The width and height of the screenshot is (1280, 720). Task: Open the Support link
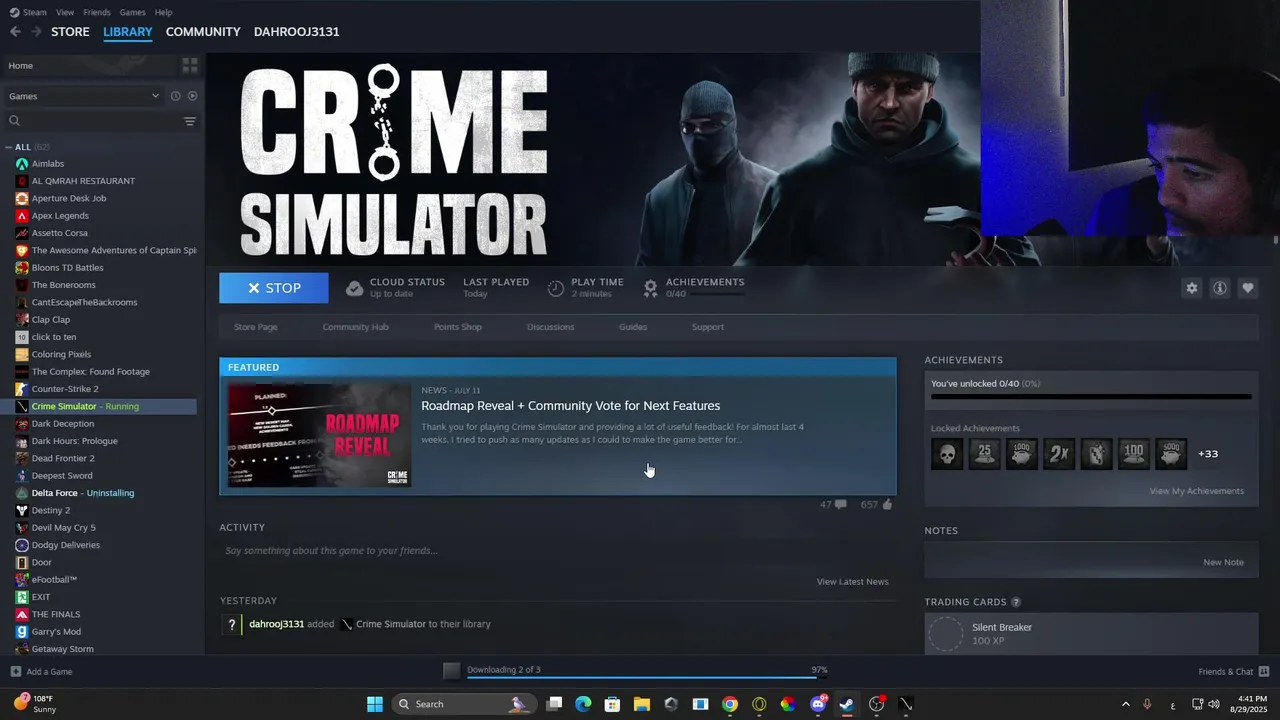pos(708,327)
